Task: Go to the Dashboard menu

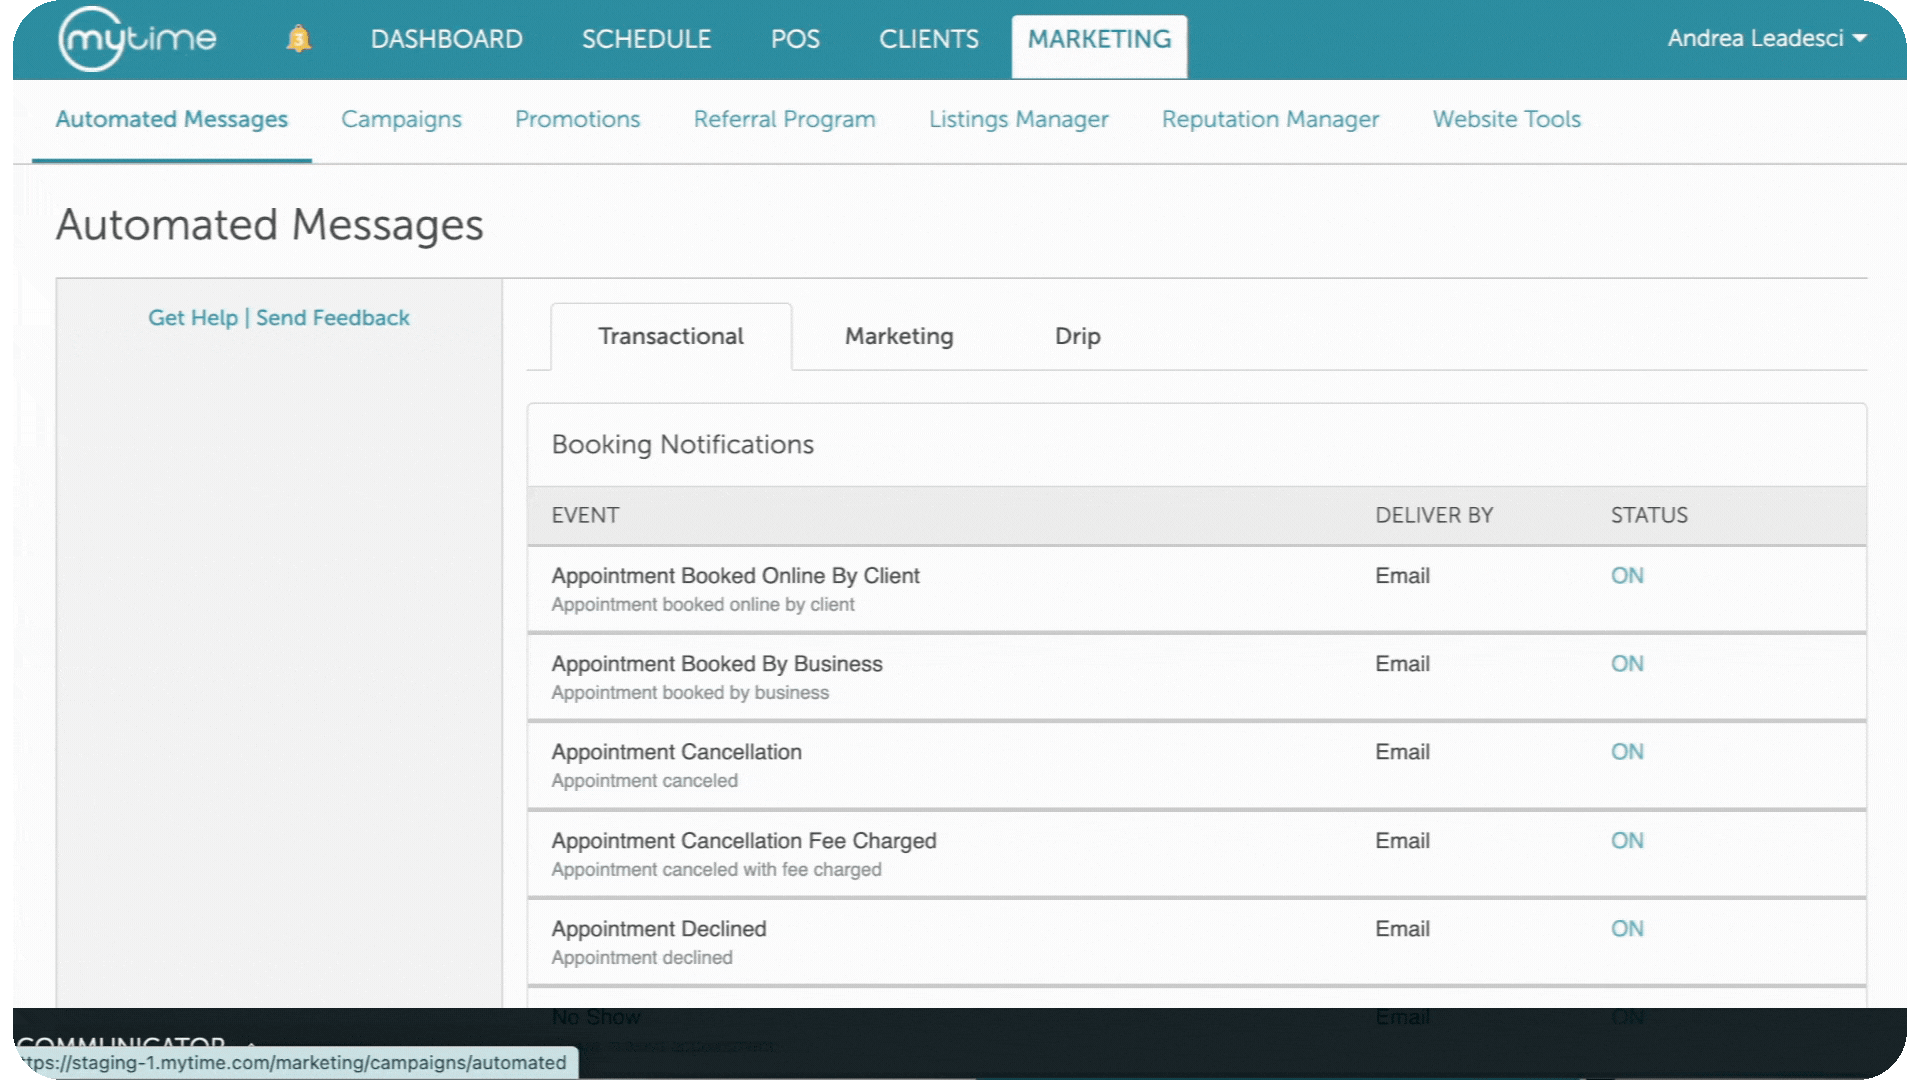Action: point(446,39)
